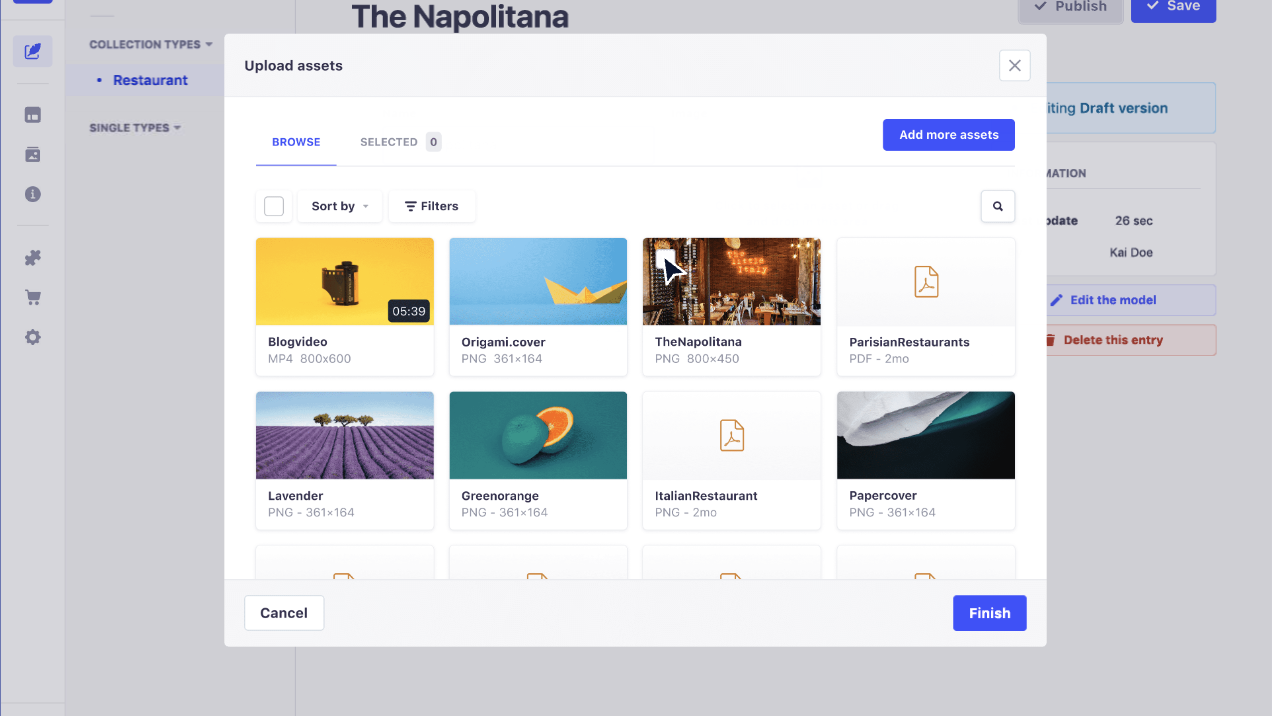The image size is (1272, 716).
Task: Open the TheNapolitana image thumbnail
Action: (x=731, y=281)
